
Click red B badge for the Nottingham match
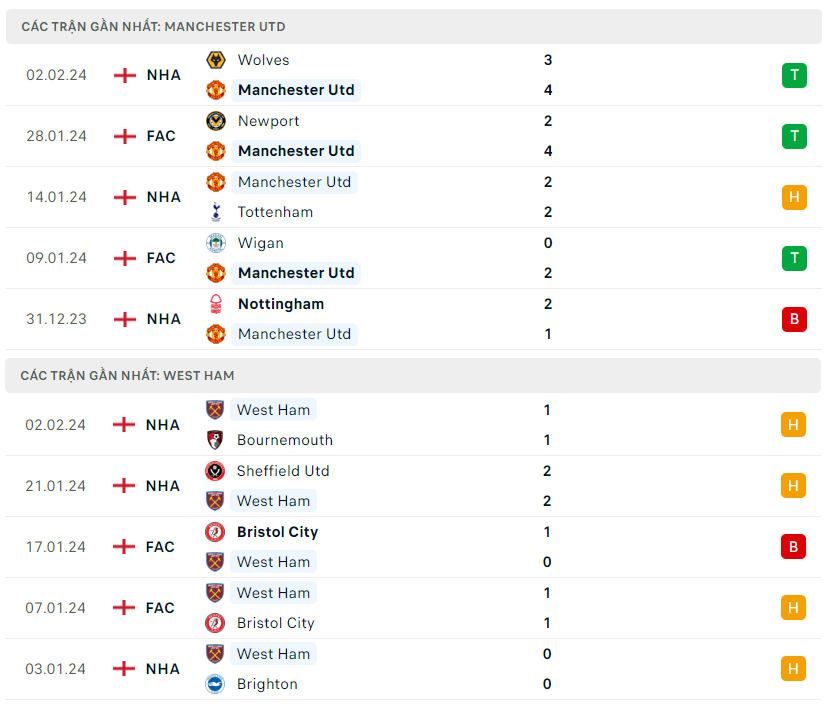pos(794,319)
